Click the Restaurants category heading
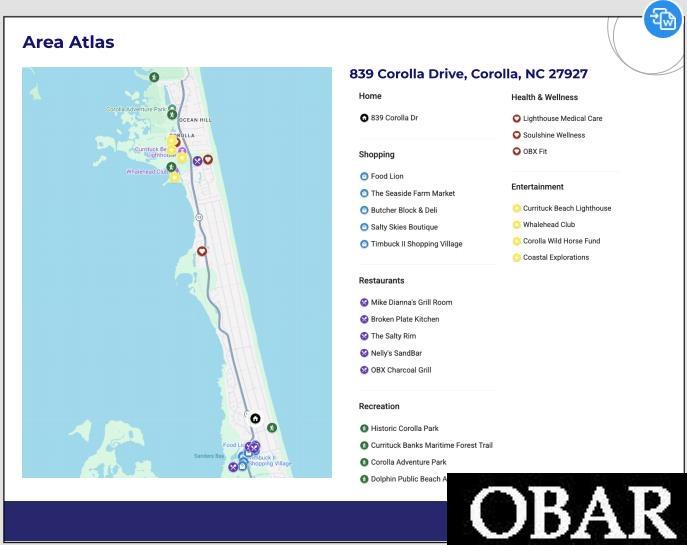 381,280
